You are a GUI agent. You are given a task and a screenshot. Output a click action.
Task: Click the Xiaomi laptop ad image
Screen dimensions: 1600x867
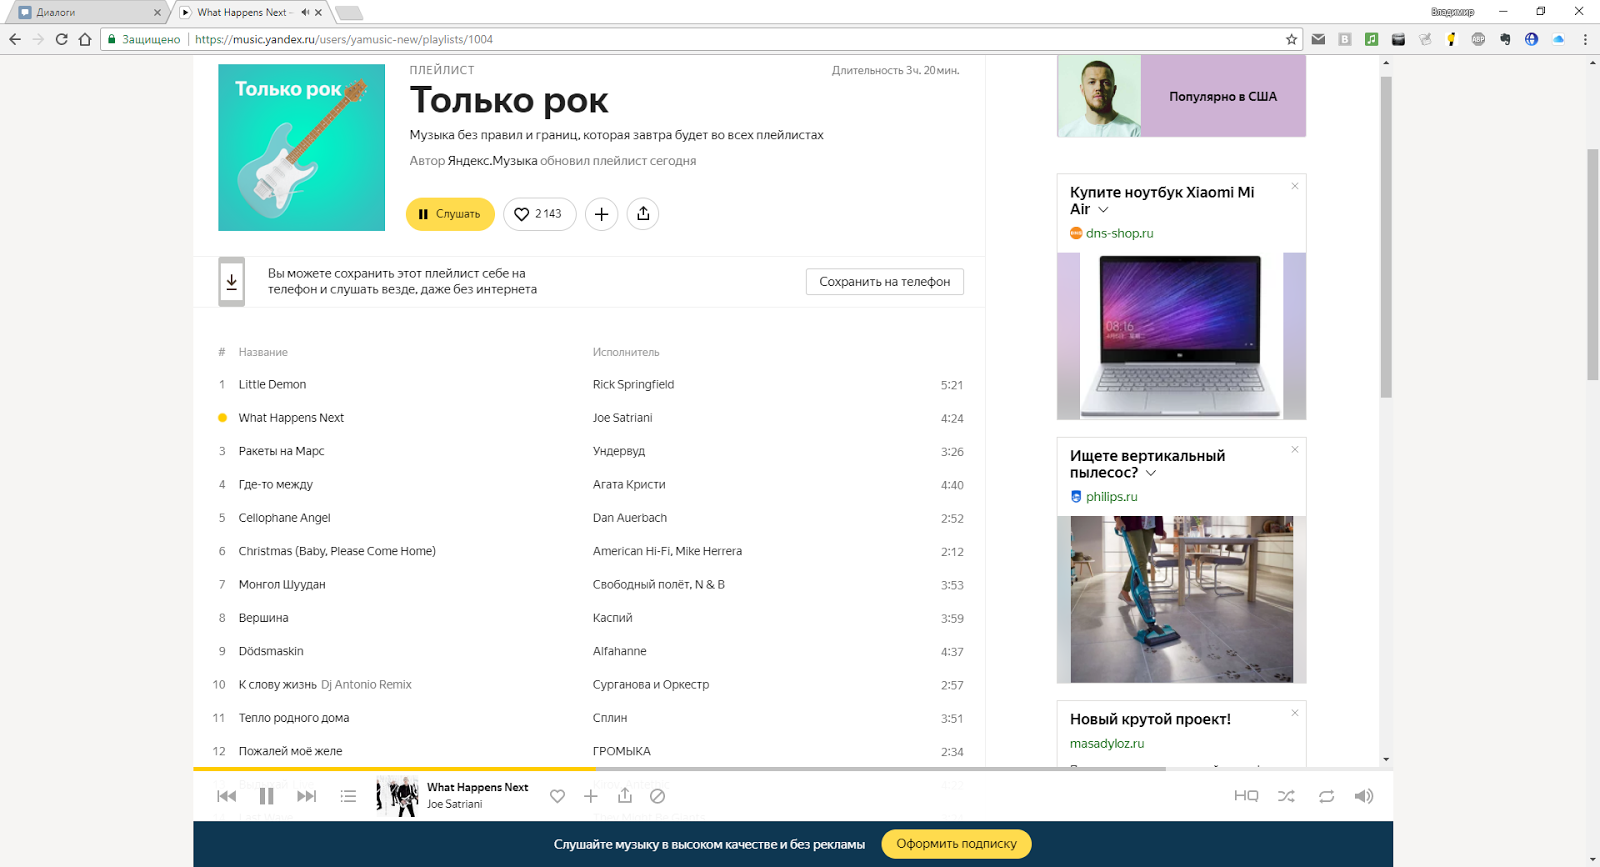coord(1181,336)
